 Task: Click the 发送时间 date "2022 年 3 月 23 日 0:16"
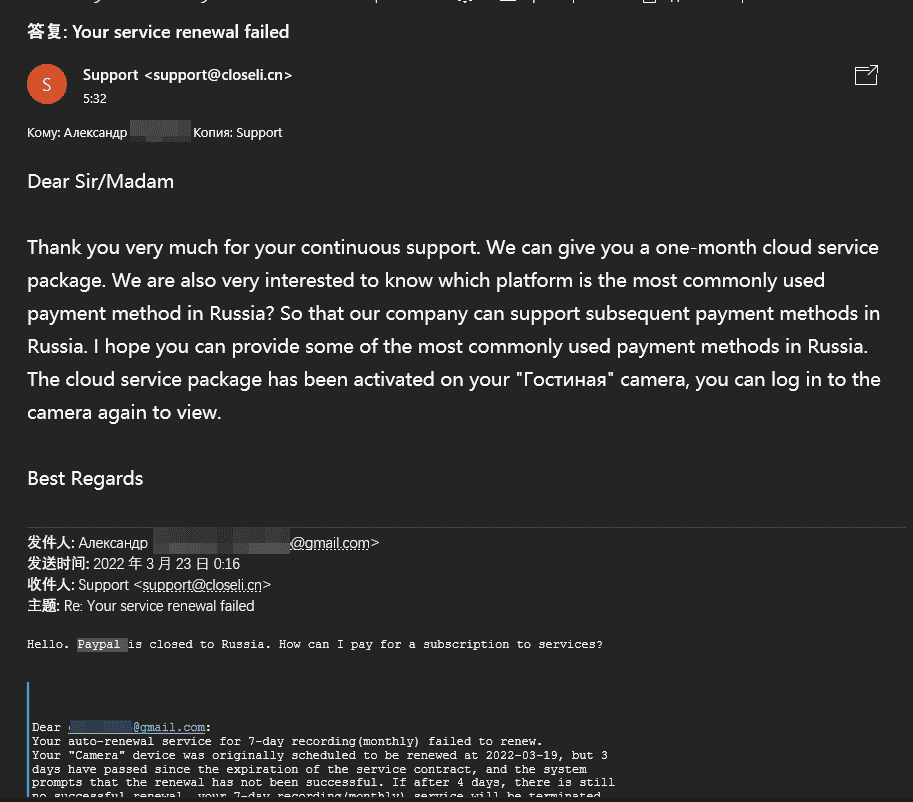[x=166, y=564]
